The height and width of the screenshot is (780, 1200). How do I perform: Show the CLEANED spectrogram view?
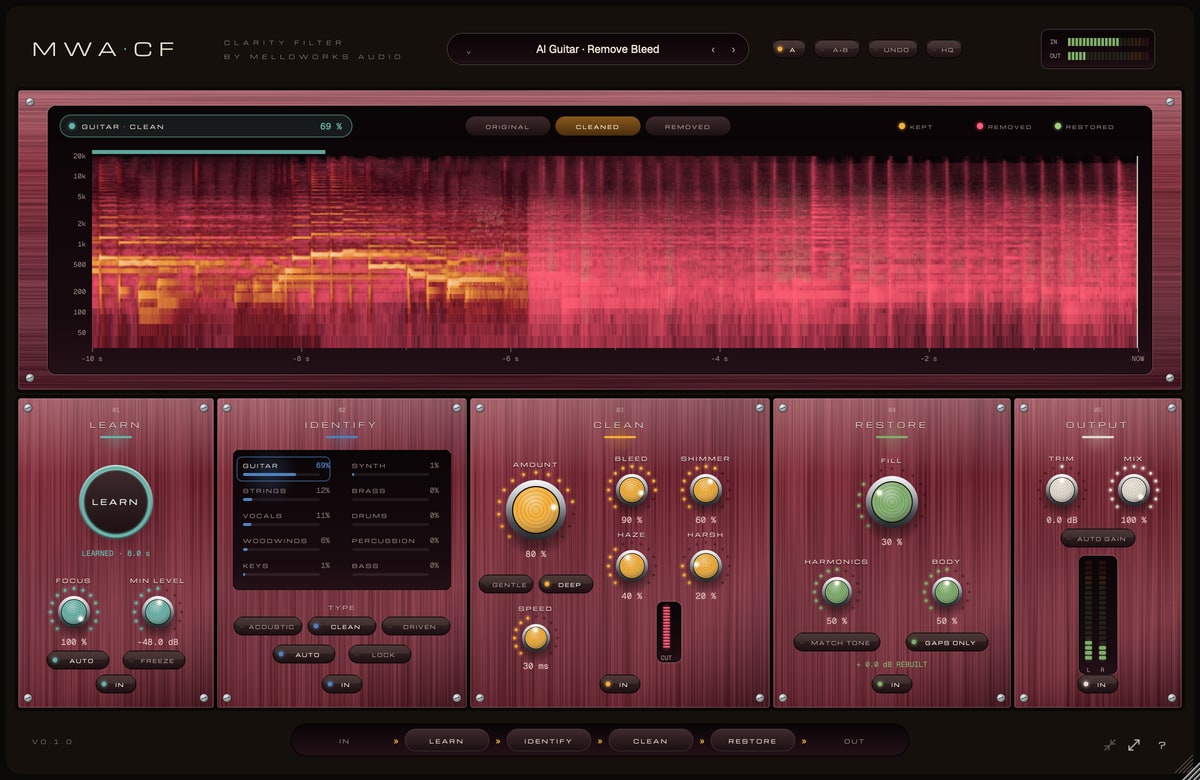coord(598,127)
